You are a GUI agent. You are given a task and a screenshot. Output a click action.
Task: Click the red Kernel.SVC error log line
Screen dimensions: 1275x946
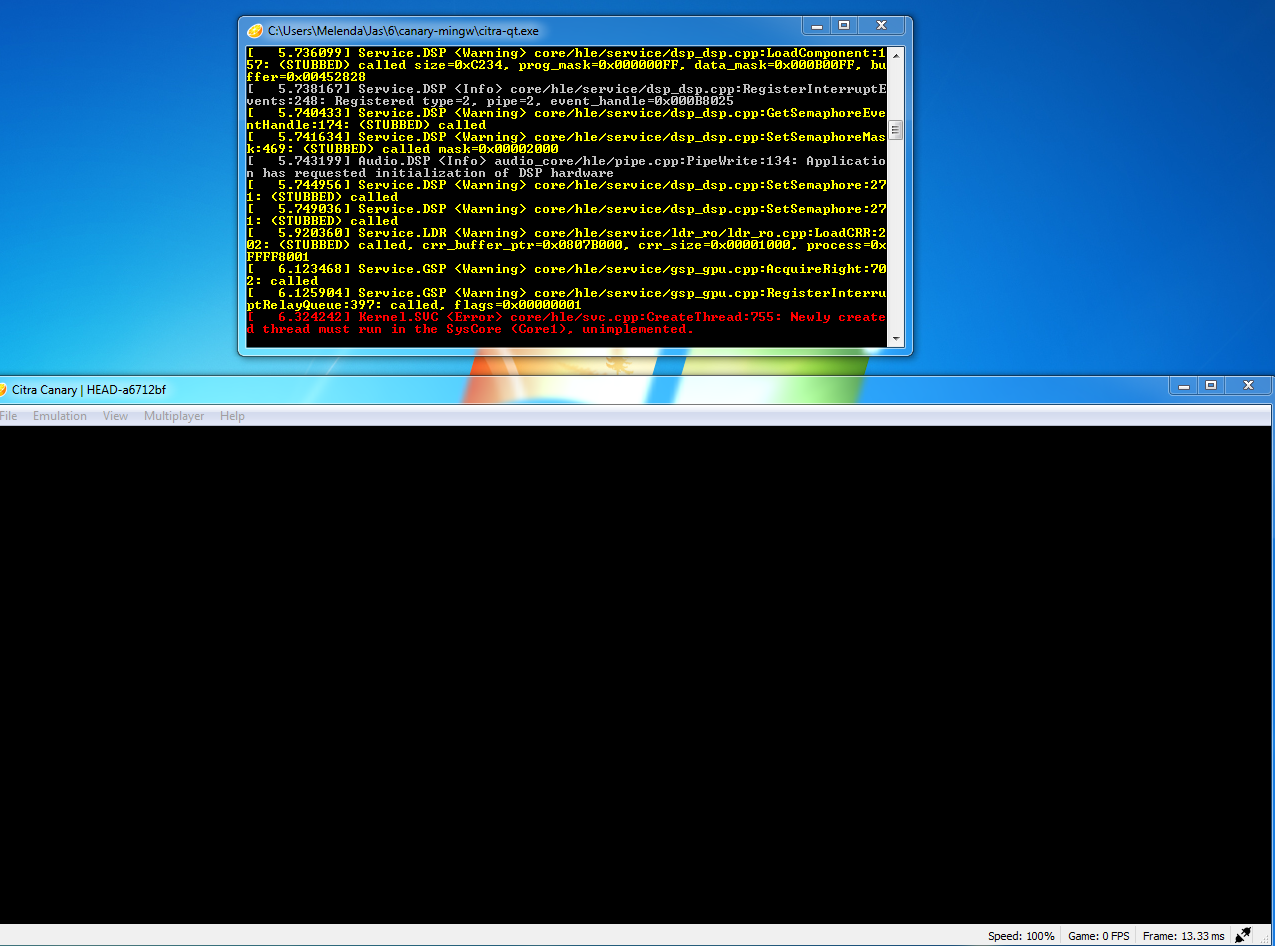click(x=567, y=323)
